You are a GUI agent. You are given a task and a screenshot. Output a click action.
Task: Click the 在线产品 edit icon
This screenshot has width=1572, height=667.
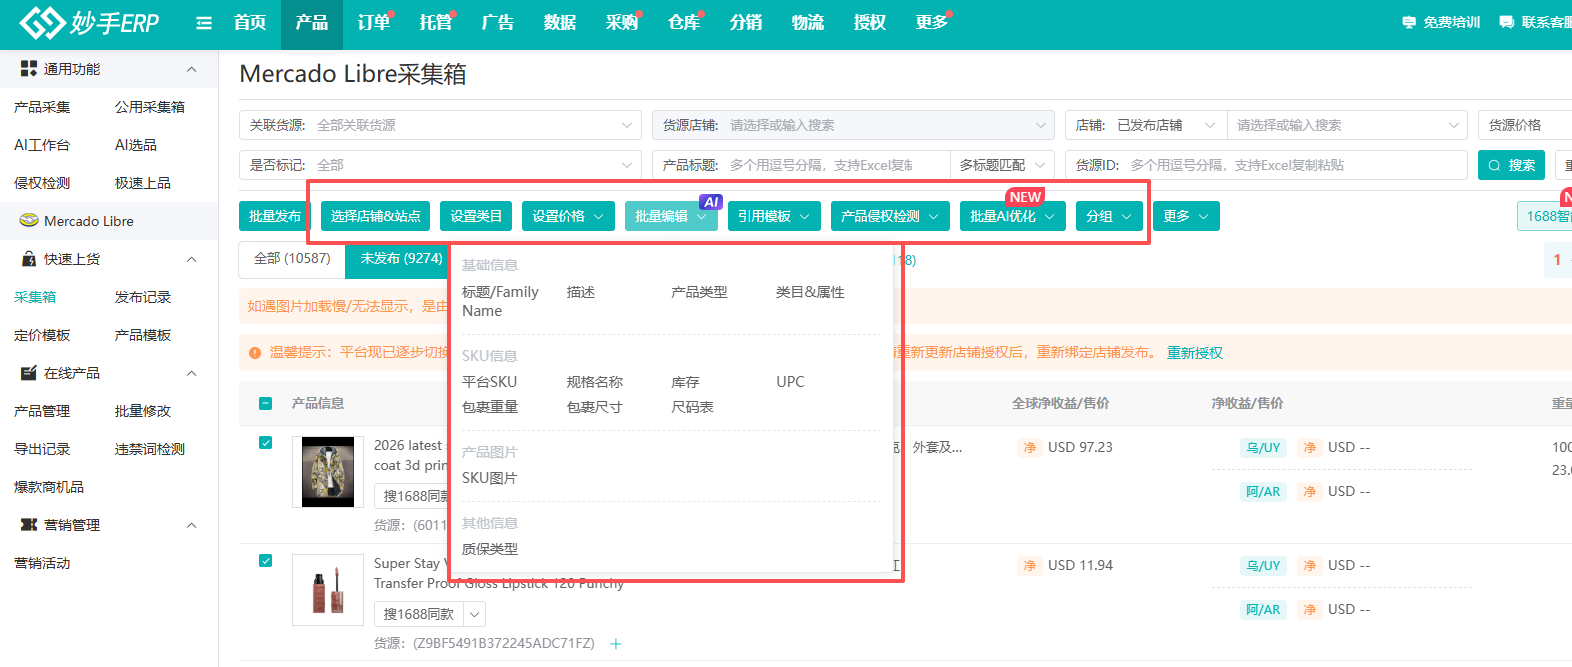29,373
